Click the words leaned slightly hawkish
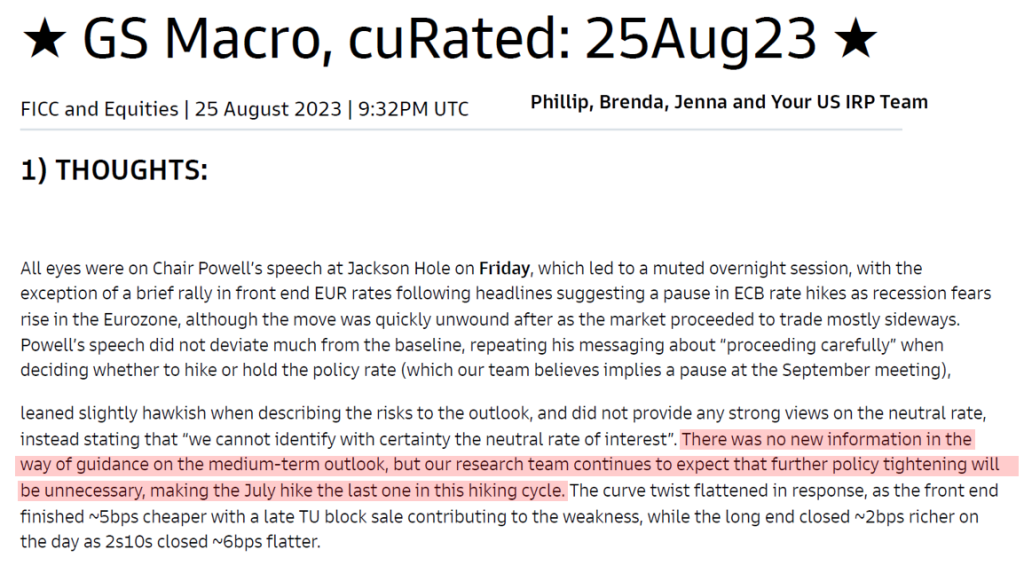This screenshot has width=1024, height=565. coord(113,413)
